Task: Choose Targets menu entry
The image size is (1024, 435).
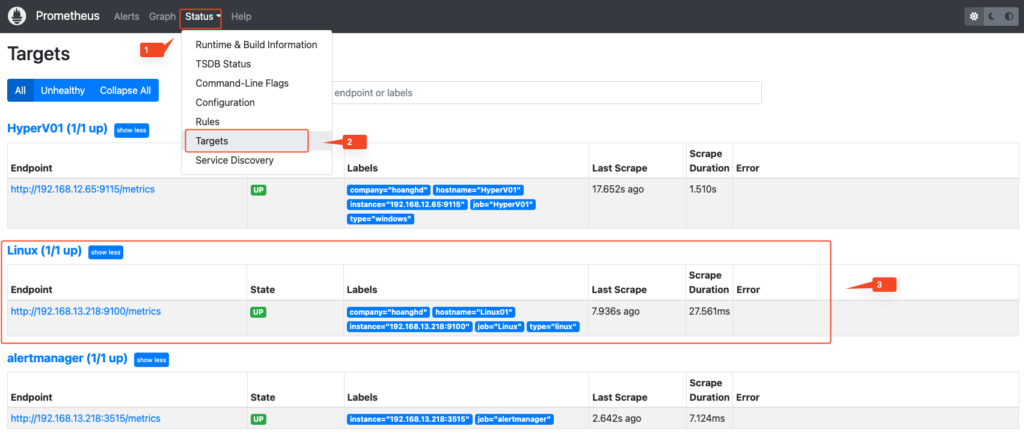Action: (x=257, y=140)
